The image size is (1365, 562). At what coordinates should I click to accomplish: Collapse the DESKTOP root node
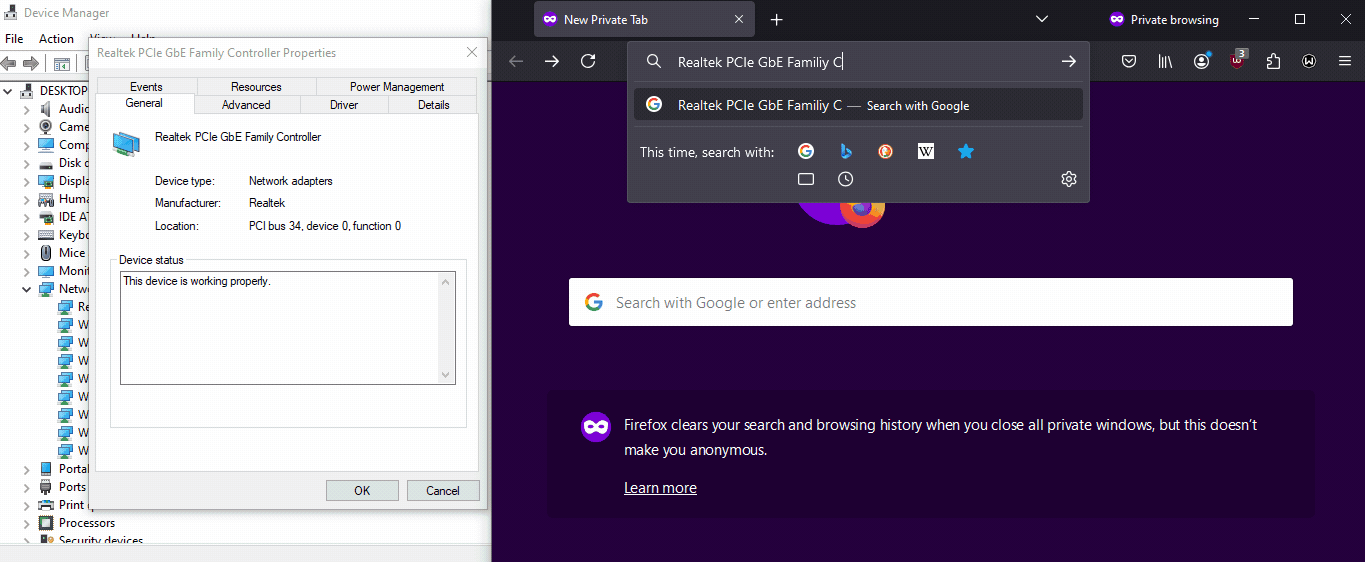pos(9,90)
